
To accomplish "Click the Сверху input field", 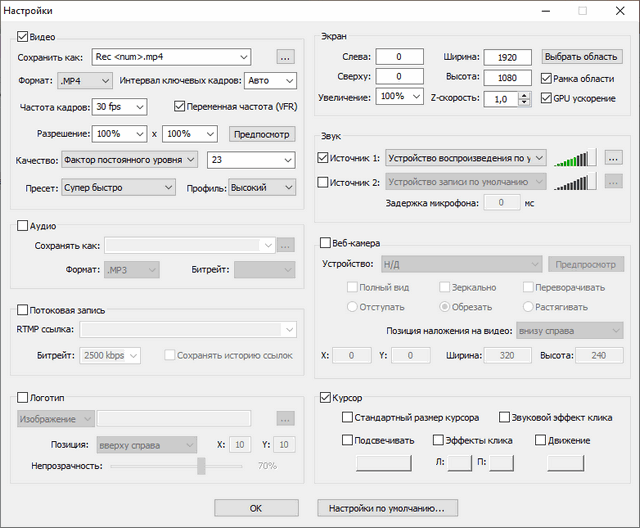I will (400, 76).
